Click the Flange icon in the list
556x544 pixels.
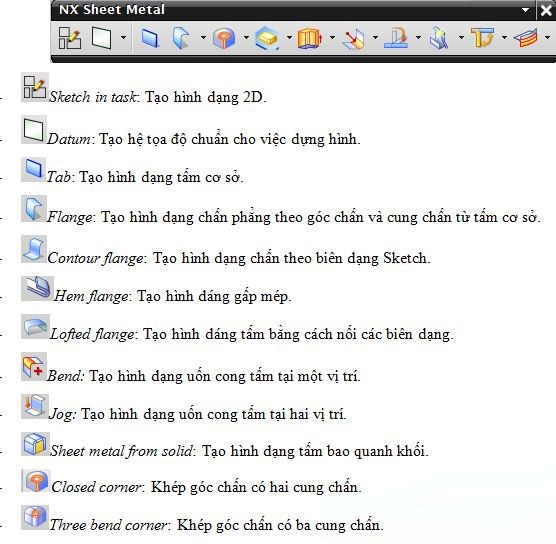pyautogui.click(x=34, y=209)
